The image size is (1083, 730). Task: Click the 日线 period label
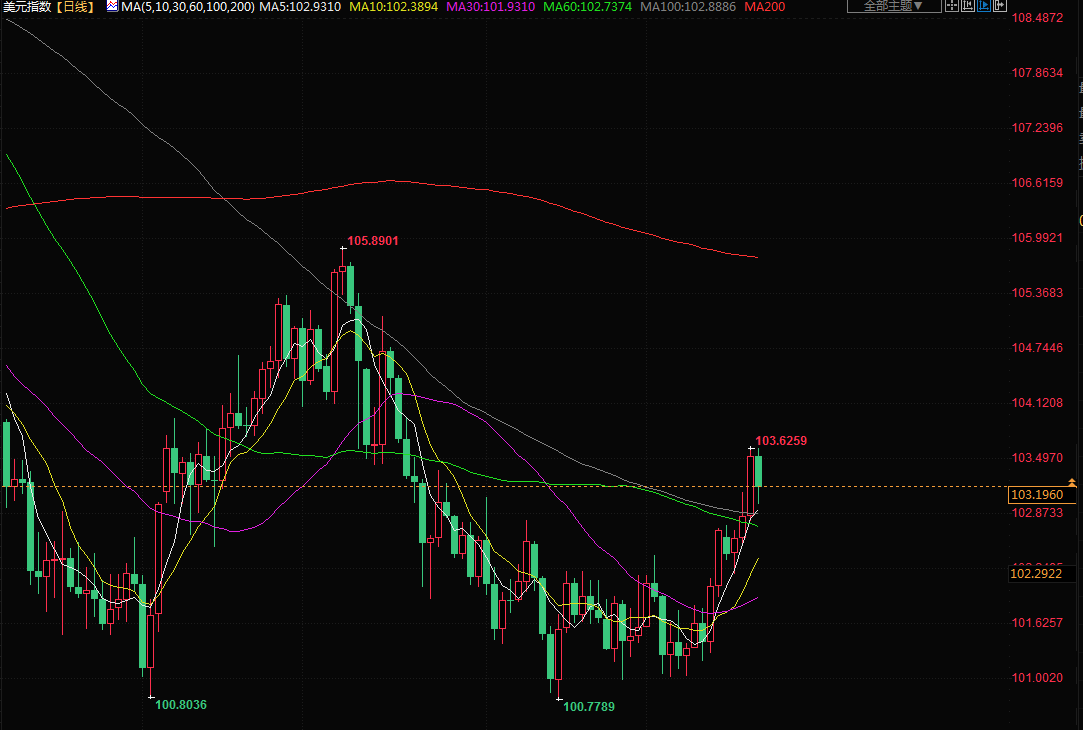click(75, 7)
